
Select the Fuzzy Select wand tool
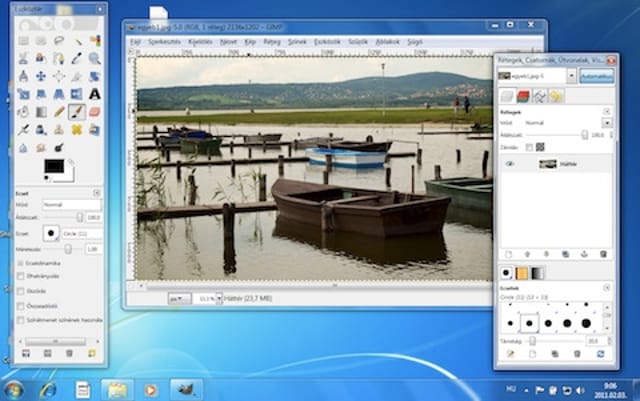77,40
